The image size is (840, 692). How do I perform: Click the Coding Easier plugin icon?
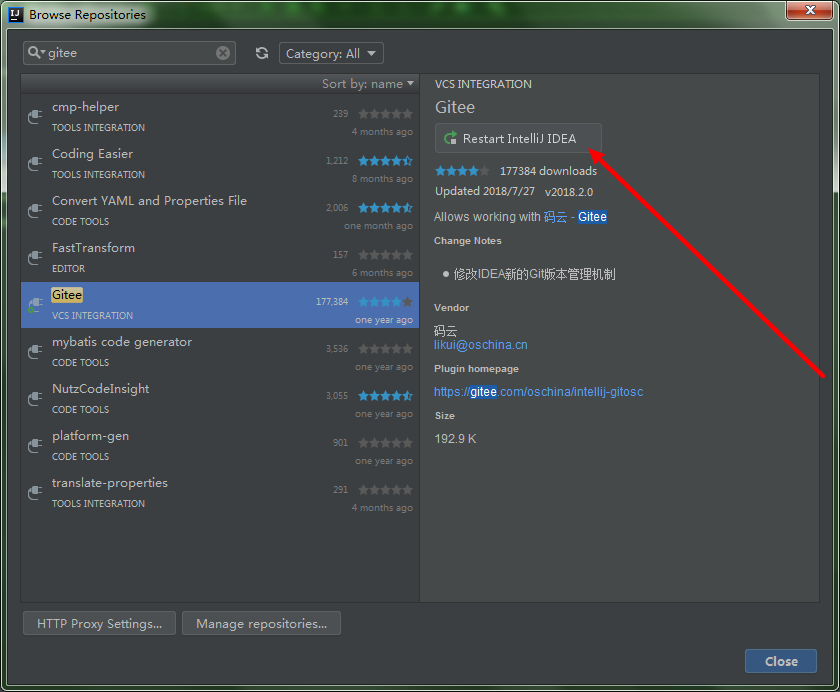pyautogui.click(x=35, y=163)
